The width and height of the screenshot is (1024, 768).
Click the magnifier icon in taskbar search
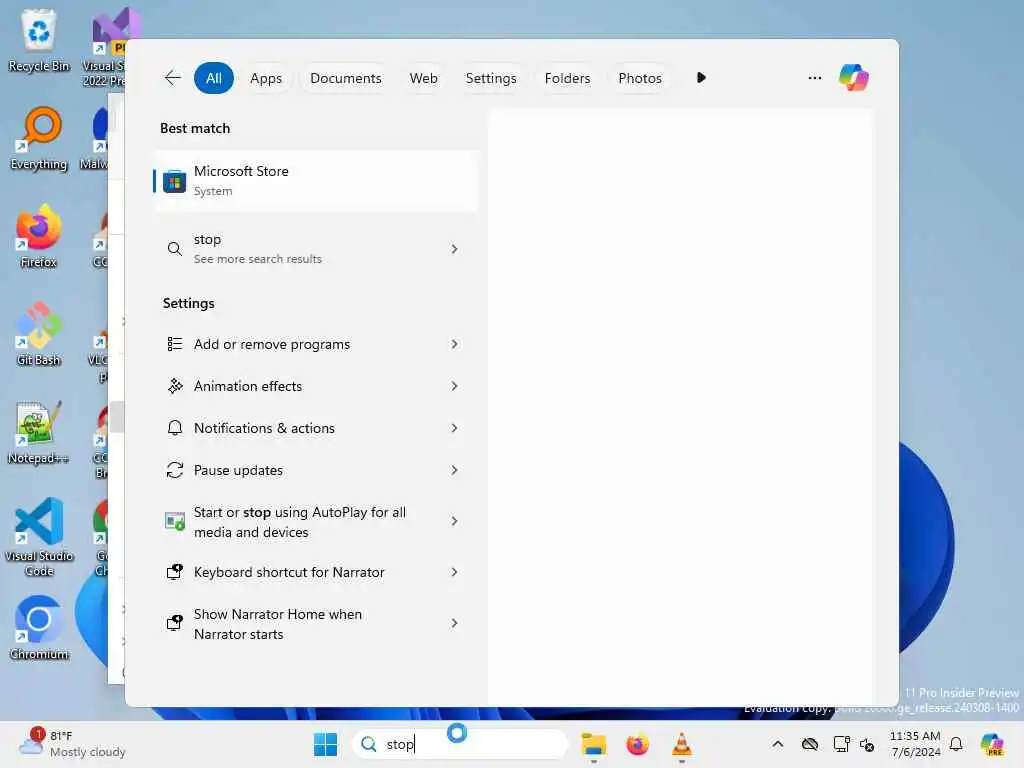click(x=369, y=744)
